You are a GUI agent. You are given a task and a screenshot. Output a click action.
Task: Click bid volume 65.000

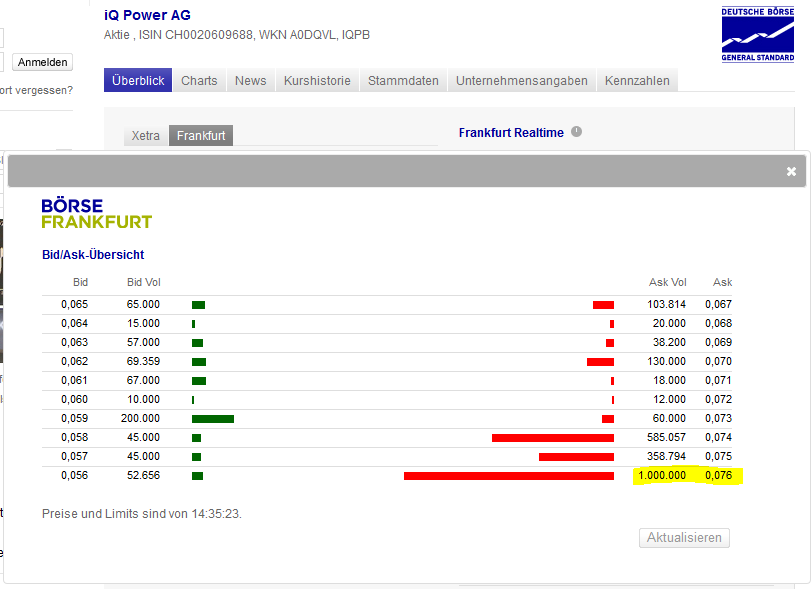point(143,304)
